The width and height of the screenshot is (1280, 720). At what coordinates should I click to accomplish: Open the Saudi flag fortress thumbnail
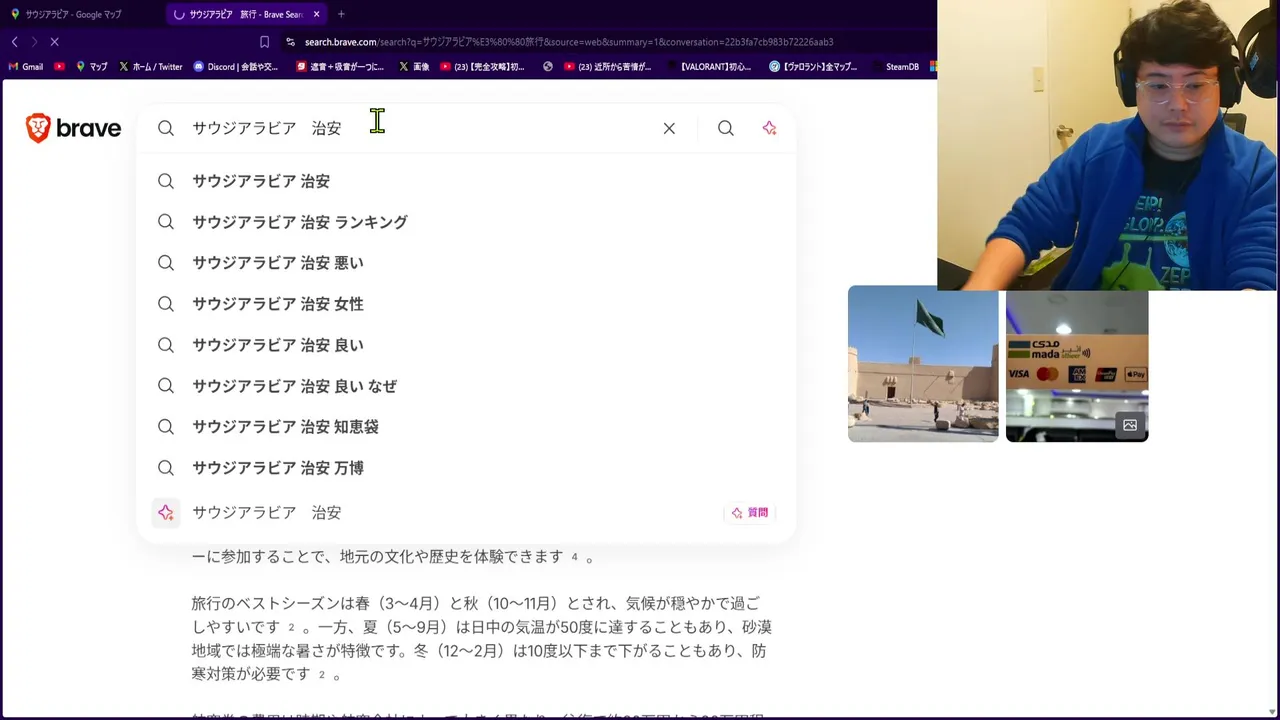pos(923,364)
